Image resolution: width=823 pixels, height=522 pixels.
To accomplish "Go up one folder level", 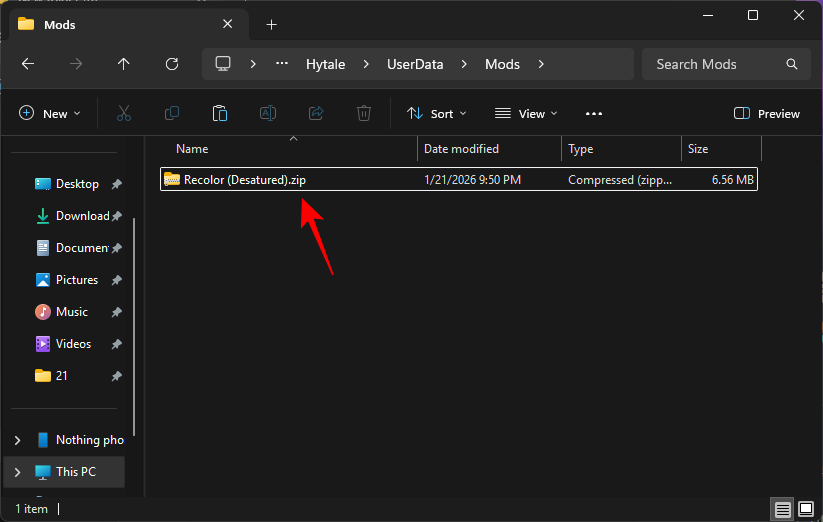I will click(124, 64).
